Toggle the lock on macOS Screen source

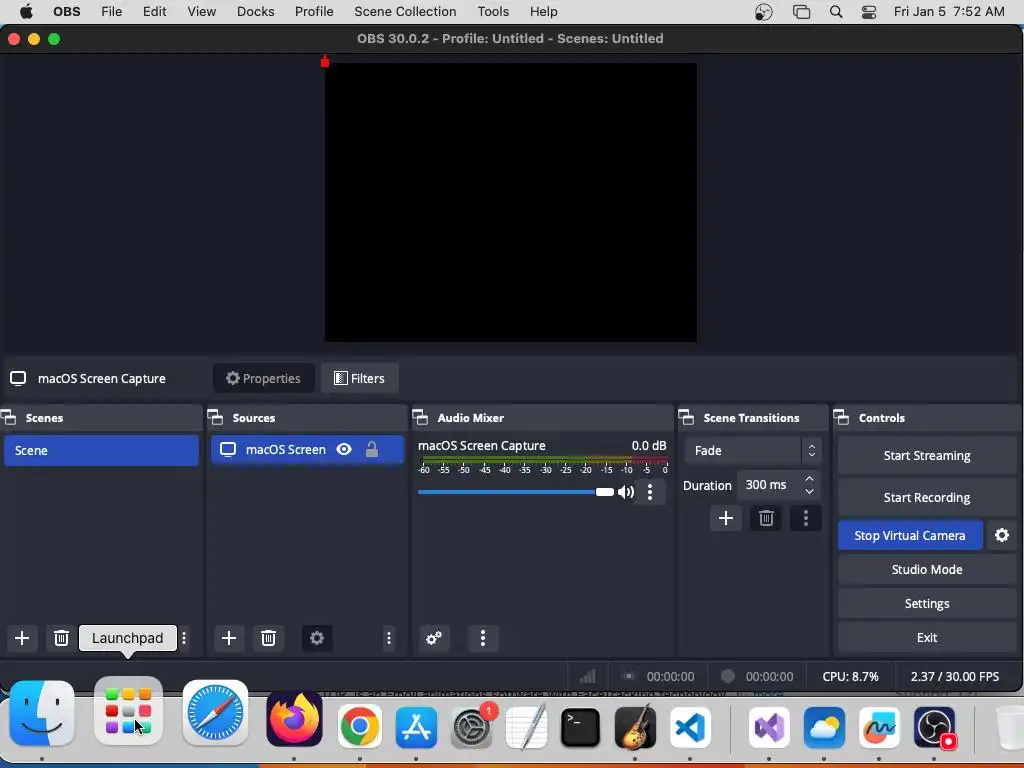372,449
